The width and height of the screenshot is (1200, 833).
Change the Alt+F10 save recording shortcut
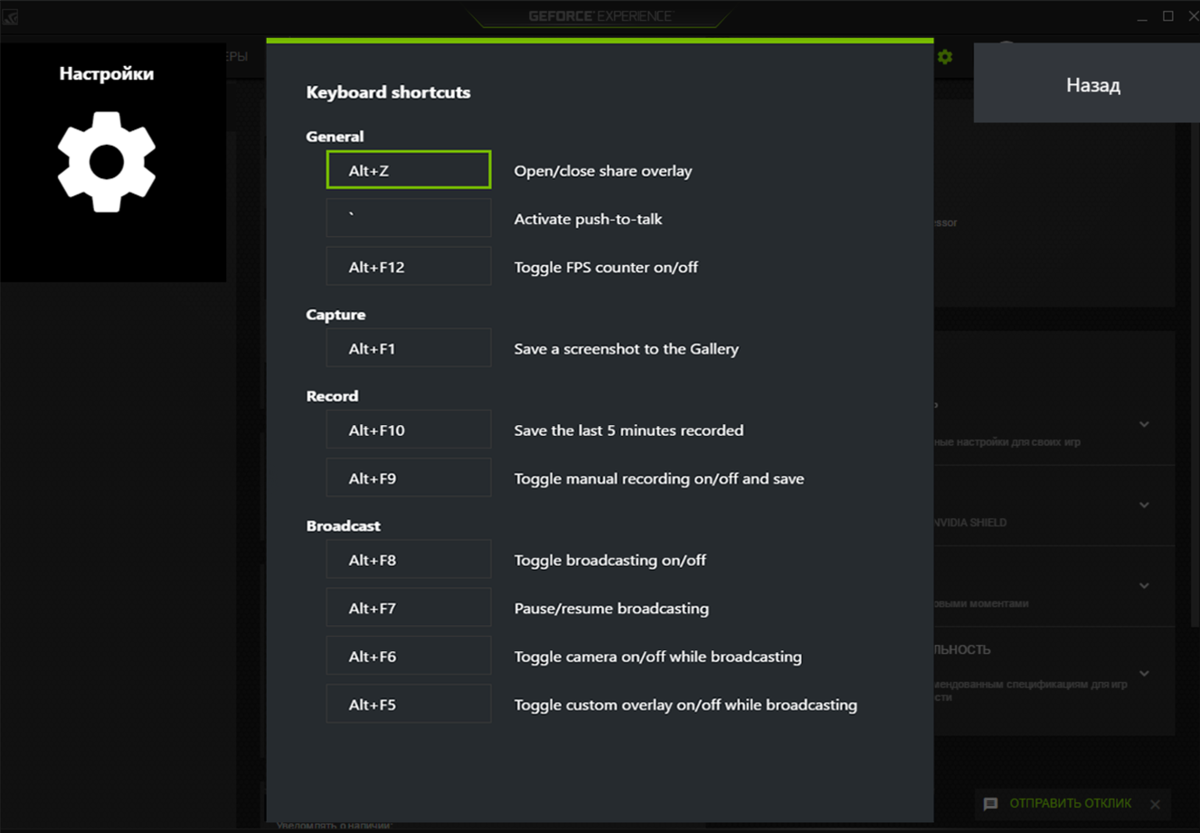click(408, 430)
